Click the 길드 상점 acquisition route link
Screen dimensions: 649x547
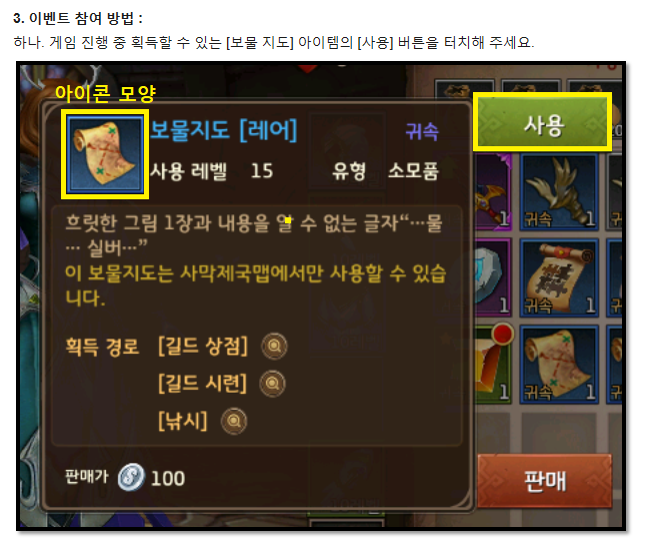pyautogui.click(x=203, y=346)
